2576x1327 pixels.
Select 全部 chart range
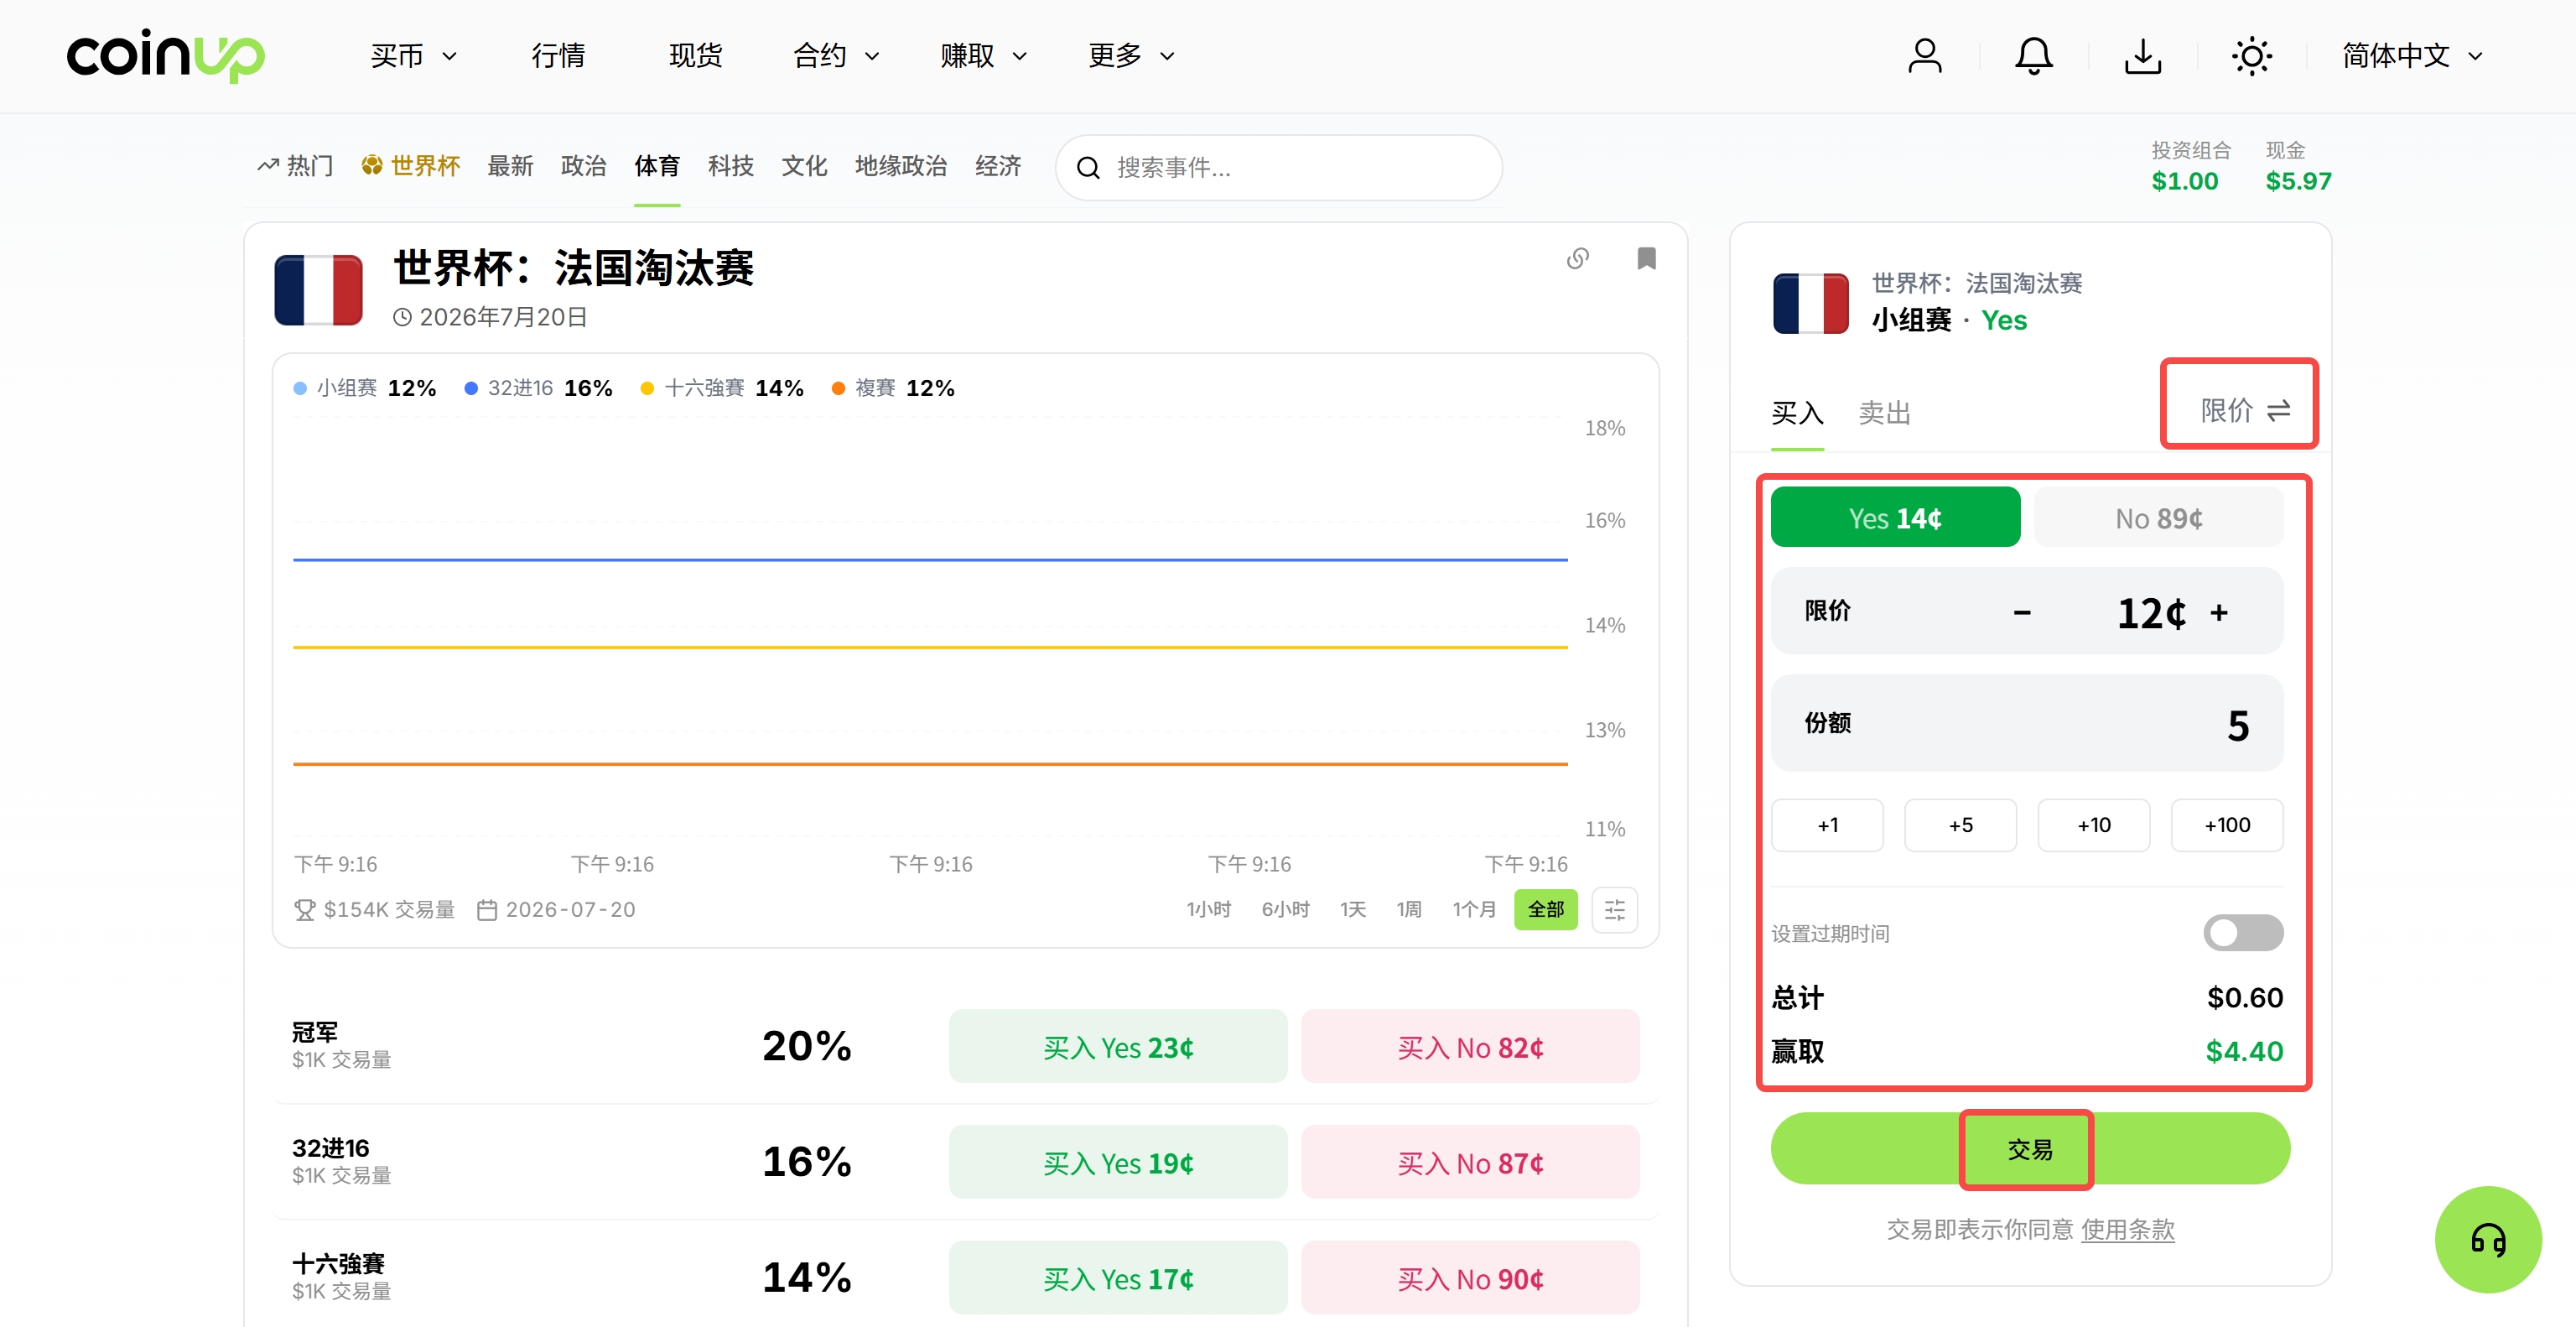1545,909
